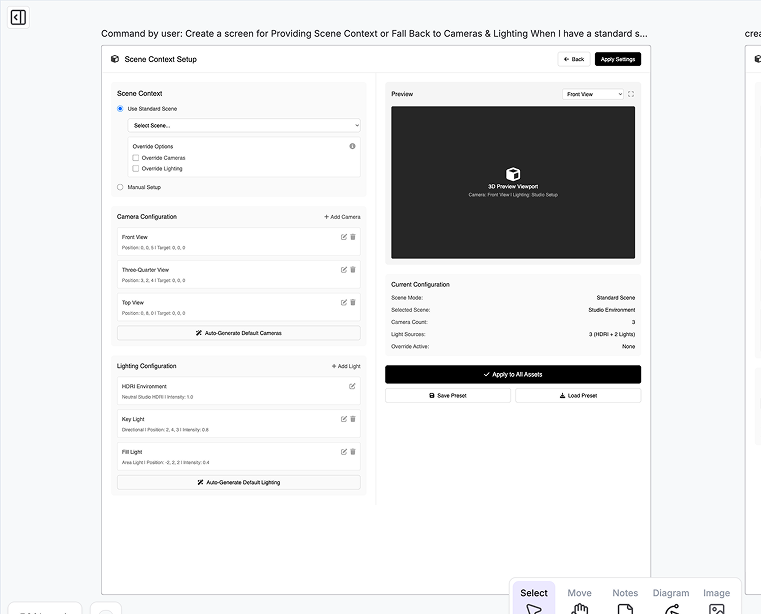The width and height of the screenshot is (761, 614).
Task: Expand the preview to fullscreen
Action: [x=631, y=94]
